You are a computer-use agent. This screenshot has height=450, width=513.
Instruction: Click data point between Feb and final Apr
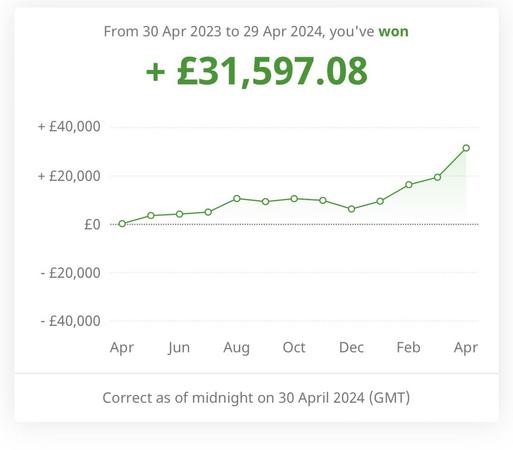pyautogui.click(x=437, y=177)
